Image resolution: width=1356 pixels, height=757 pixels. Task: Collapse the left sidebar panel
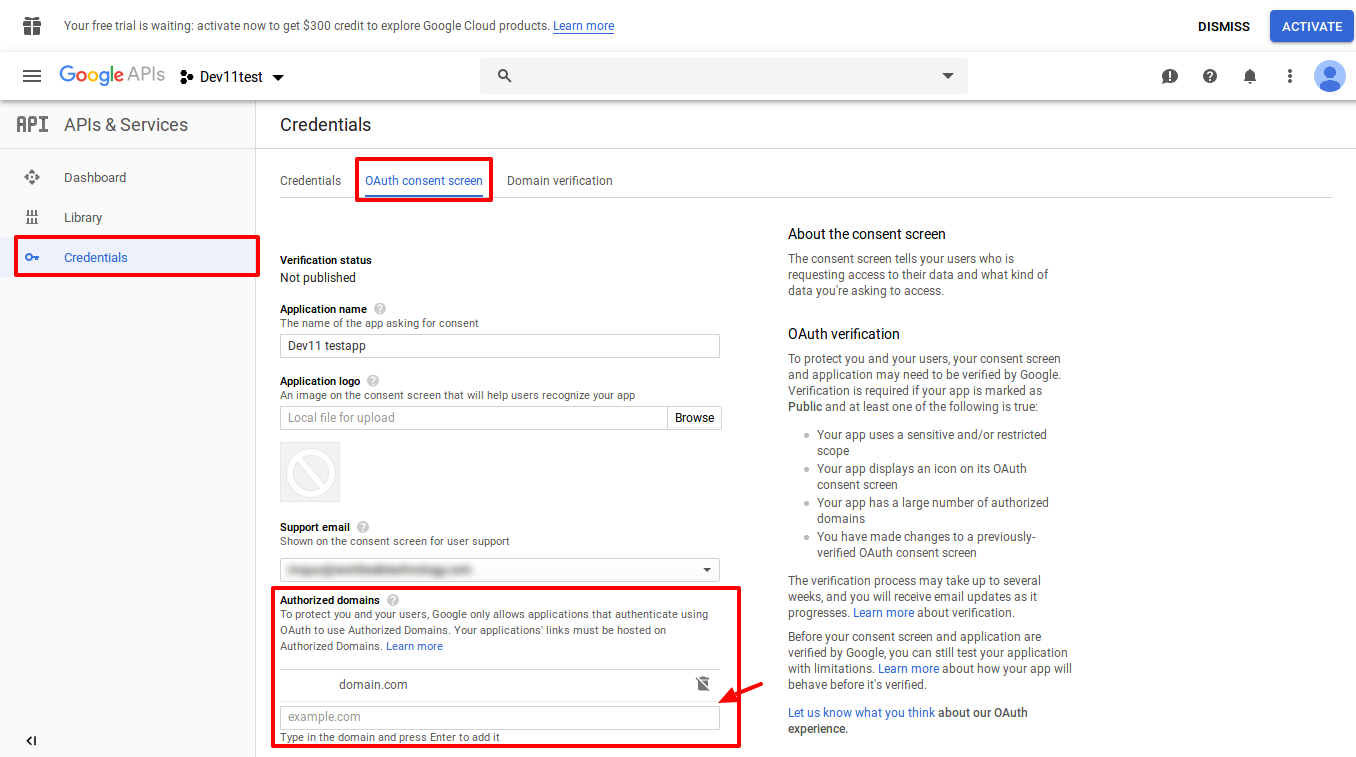click(31, 740)
